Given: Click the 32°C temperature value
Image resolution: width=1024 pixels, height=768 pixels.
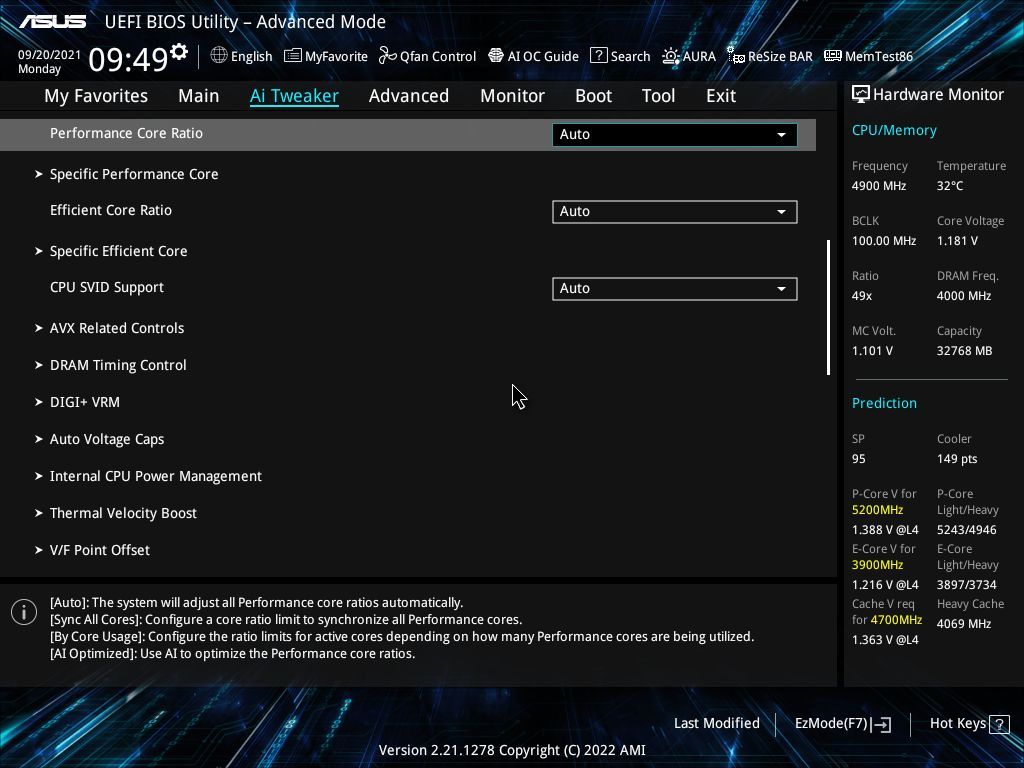Looking at the screenshot, I should [x=950, y=186].
